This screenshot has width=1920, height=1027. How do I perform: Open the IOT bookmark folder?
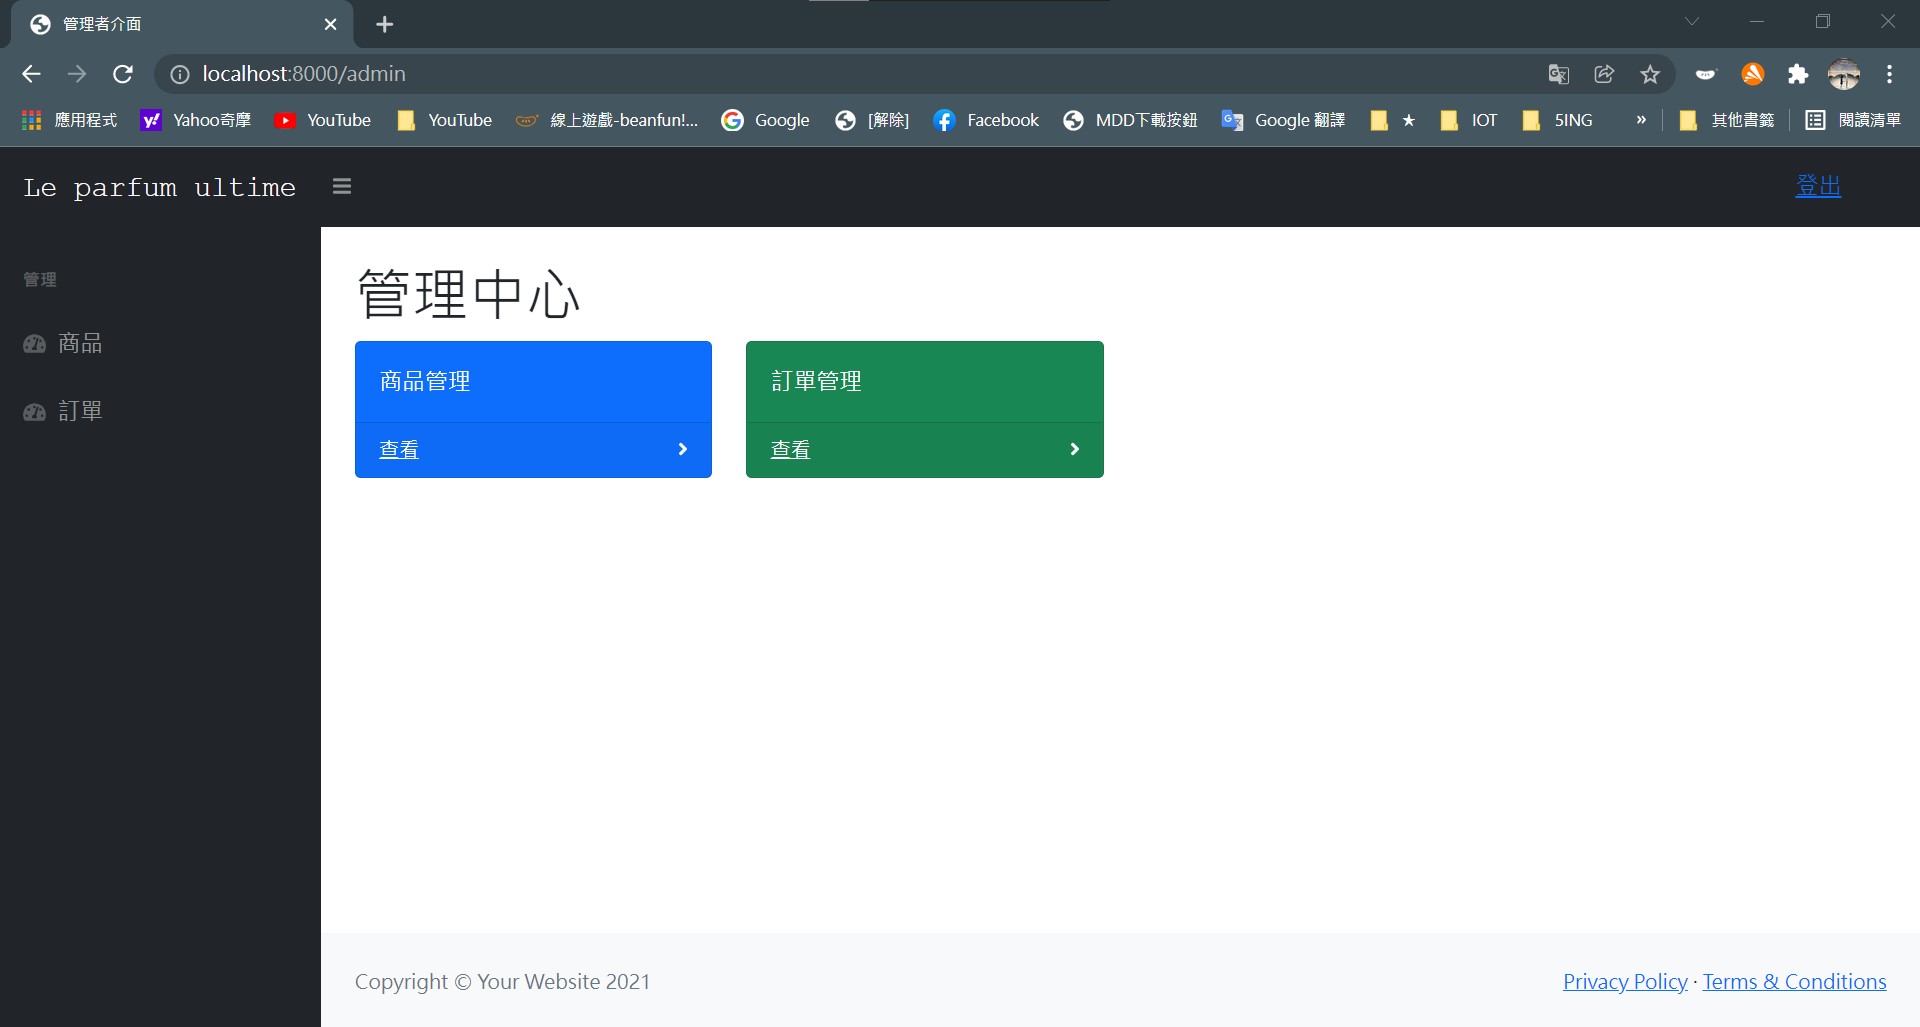[x=1469, y=120]
